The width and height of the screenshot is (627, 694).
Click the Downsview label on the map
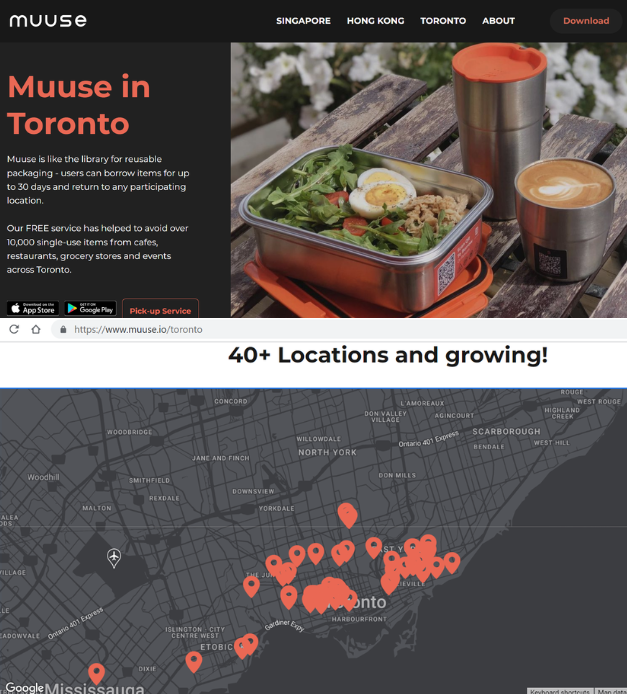coord(253,491)
